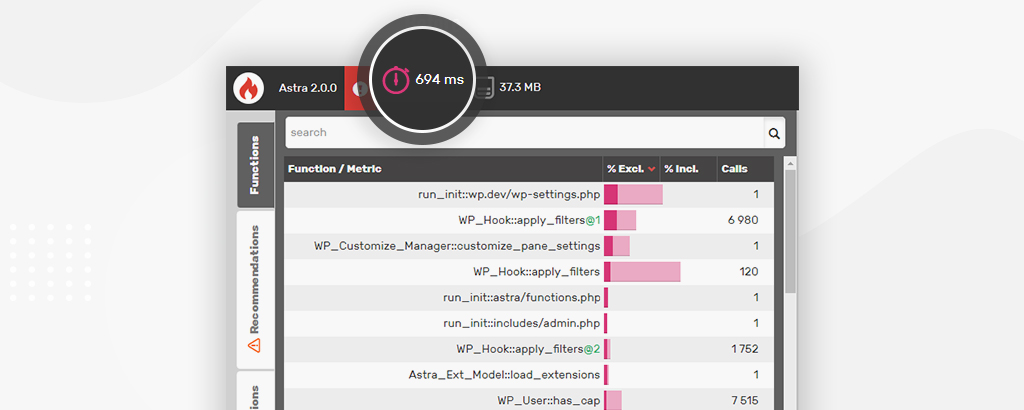
Task: Select the WP_Hook::apply_filters row with 120 calls
Action: pyautogui.click(x=529, y=272)
